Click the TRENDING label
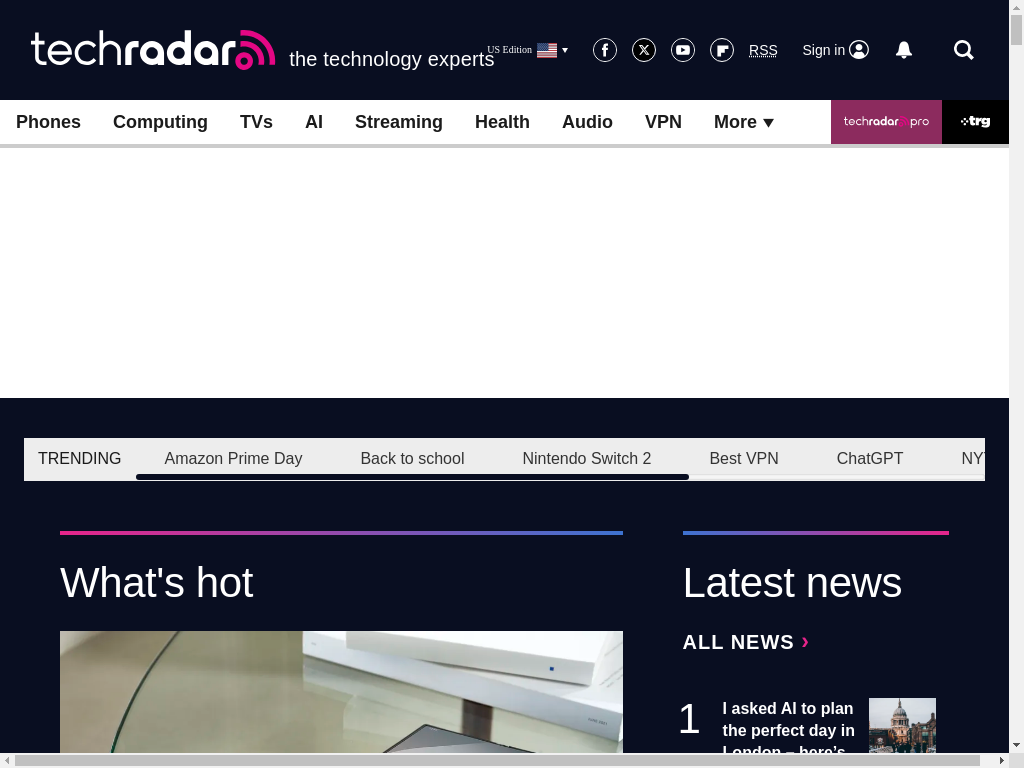This screenshot has width=1024, height=768. (x=80, y=458)
